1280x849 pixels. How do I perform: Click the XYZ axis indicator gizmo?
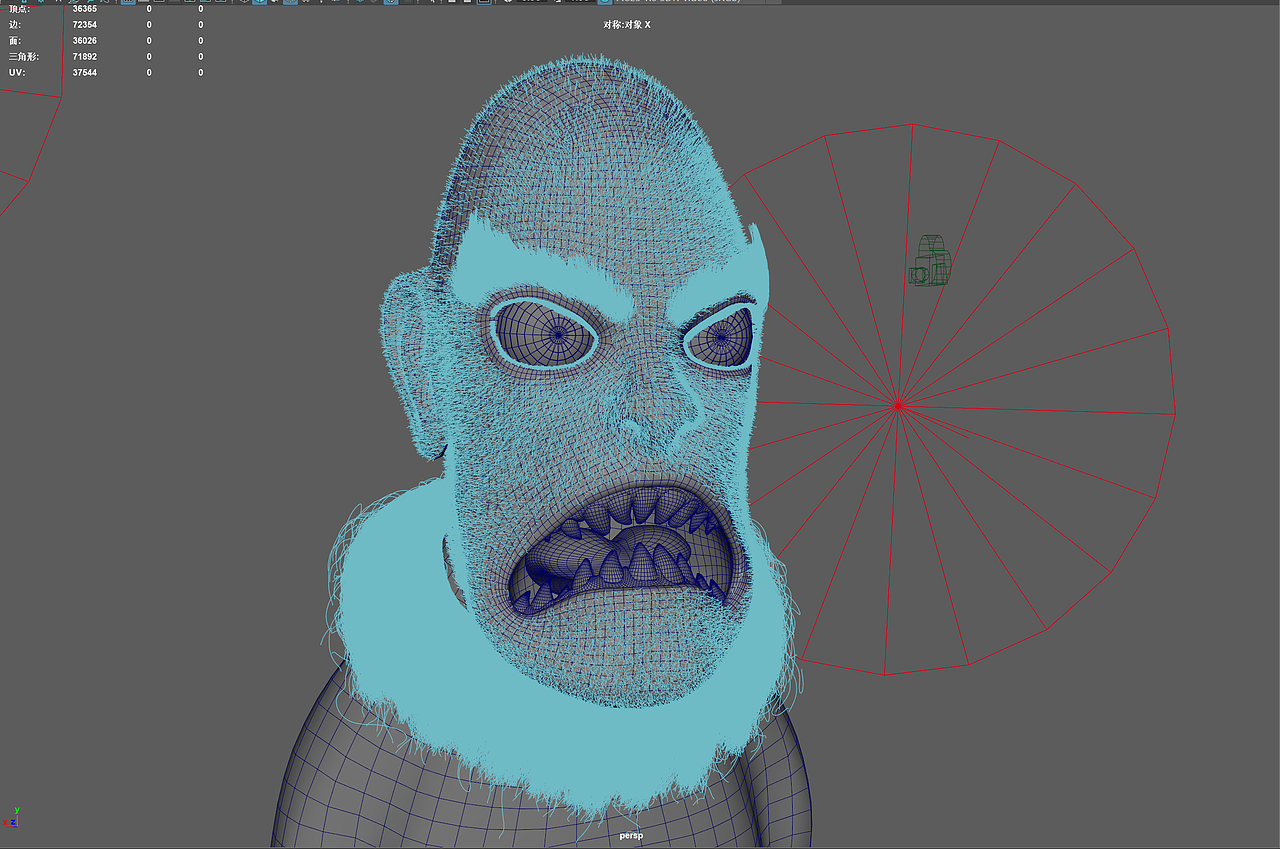pyautogui.click(x=11, y=817)
